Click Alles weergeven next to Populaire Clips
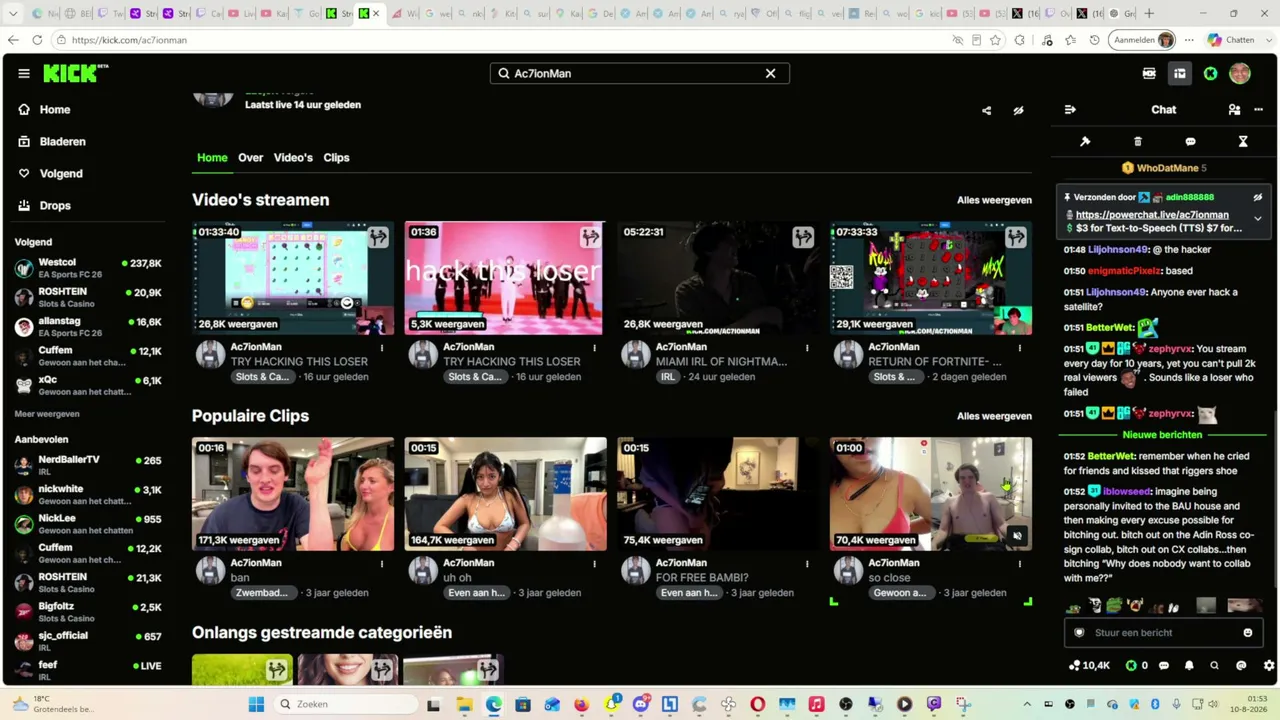The image size is (1280, 720). coord(994,416)
